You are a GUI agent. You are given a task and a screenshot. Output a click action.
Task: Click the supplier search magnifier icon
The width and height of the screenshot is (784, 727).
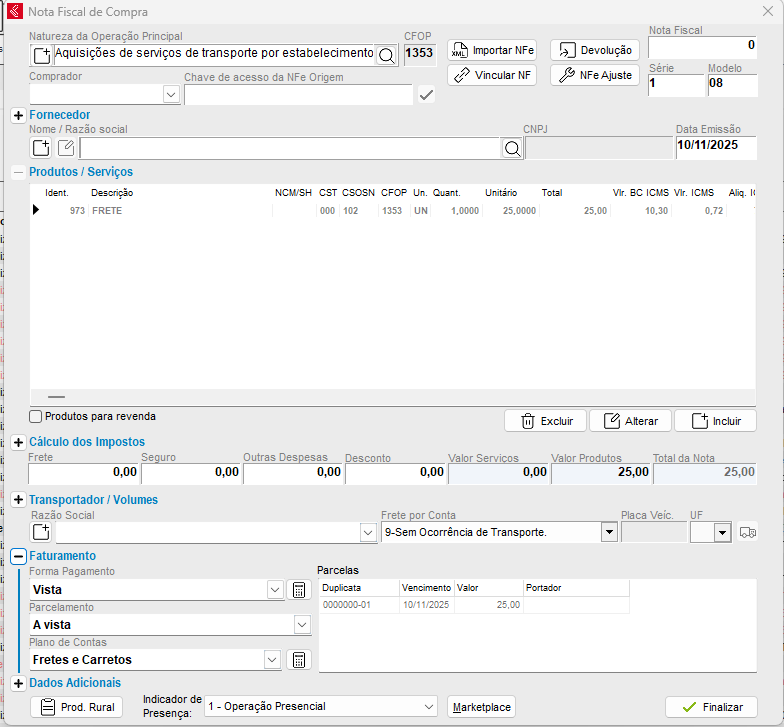pos(511,148)
